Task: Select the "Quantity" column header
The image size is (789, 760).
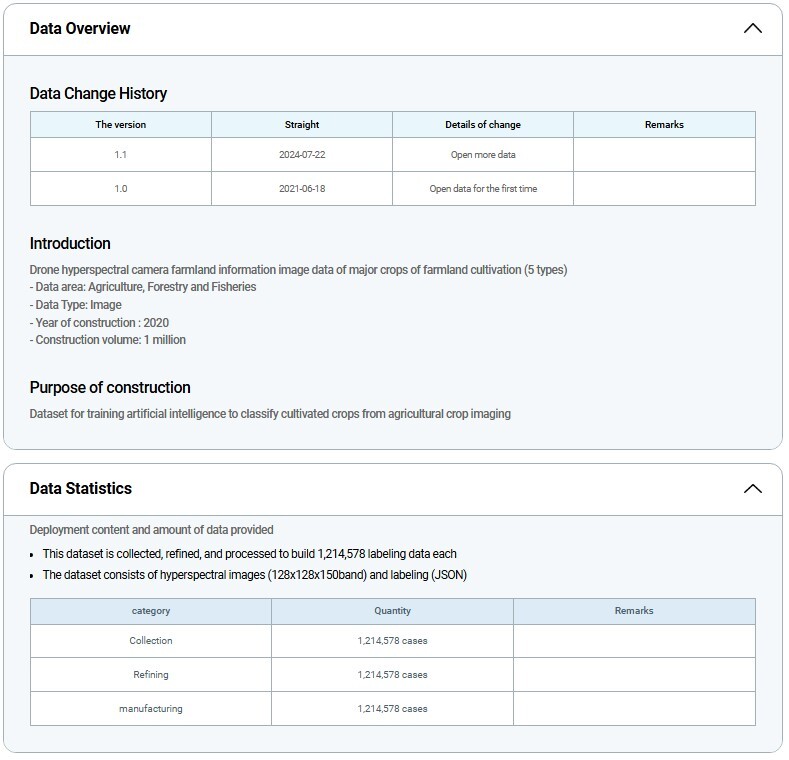Action: [x=392, y=611]
